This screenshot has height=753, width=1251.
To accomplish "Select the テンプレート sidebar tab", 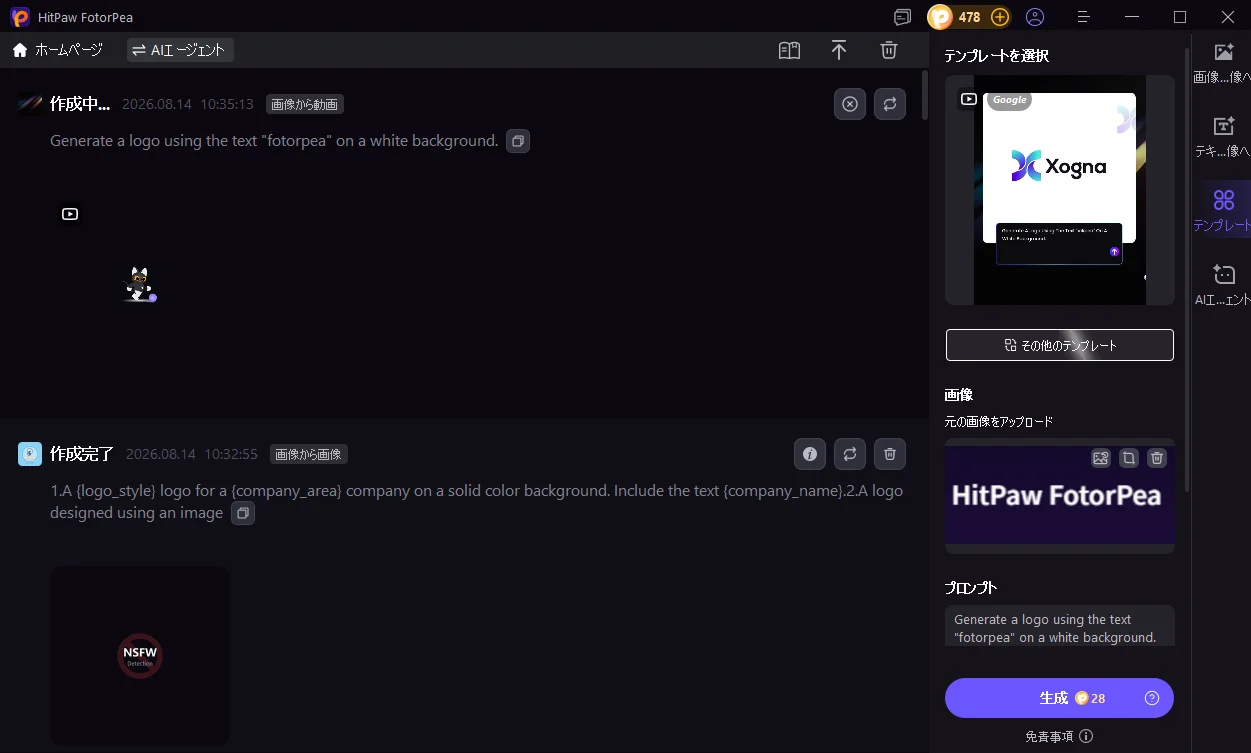I will tap(1223, 211).
